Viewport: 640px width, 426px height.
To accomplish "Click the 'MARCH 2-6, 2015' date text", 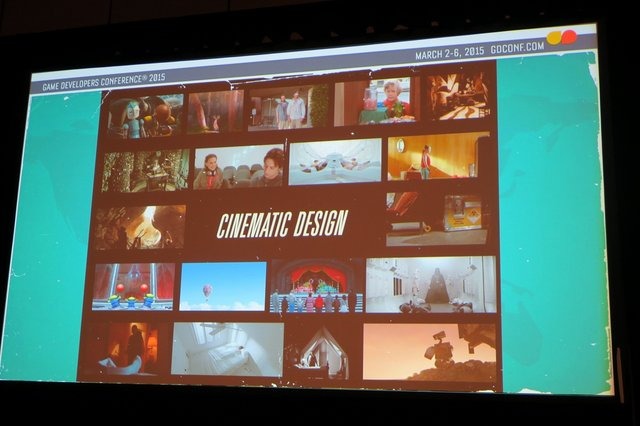I will pos(449,53).
